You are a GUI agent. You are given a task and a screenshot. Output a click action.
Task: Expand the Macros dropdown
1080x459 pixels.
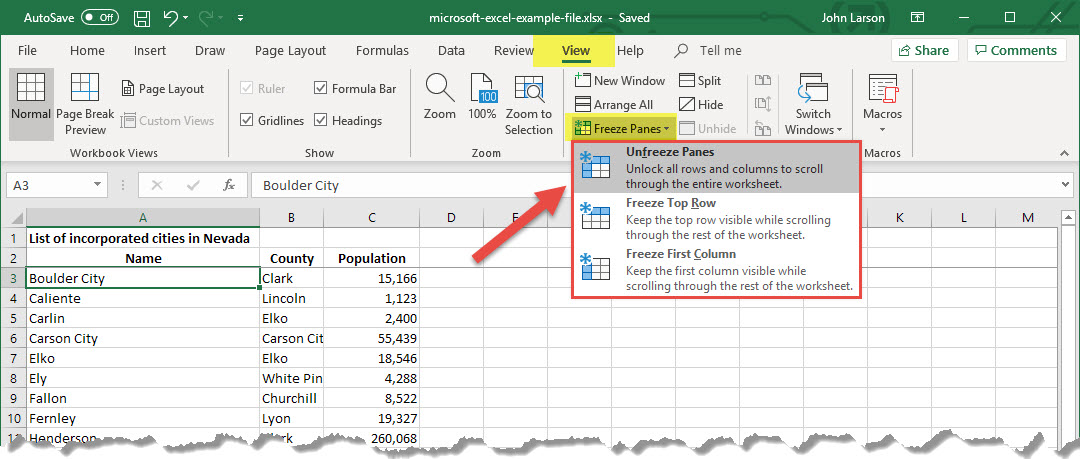click(882, 106)
